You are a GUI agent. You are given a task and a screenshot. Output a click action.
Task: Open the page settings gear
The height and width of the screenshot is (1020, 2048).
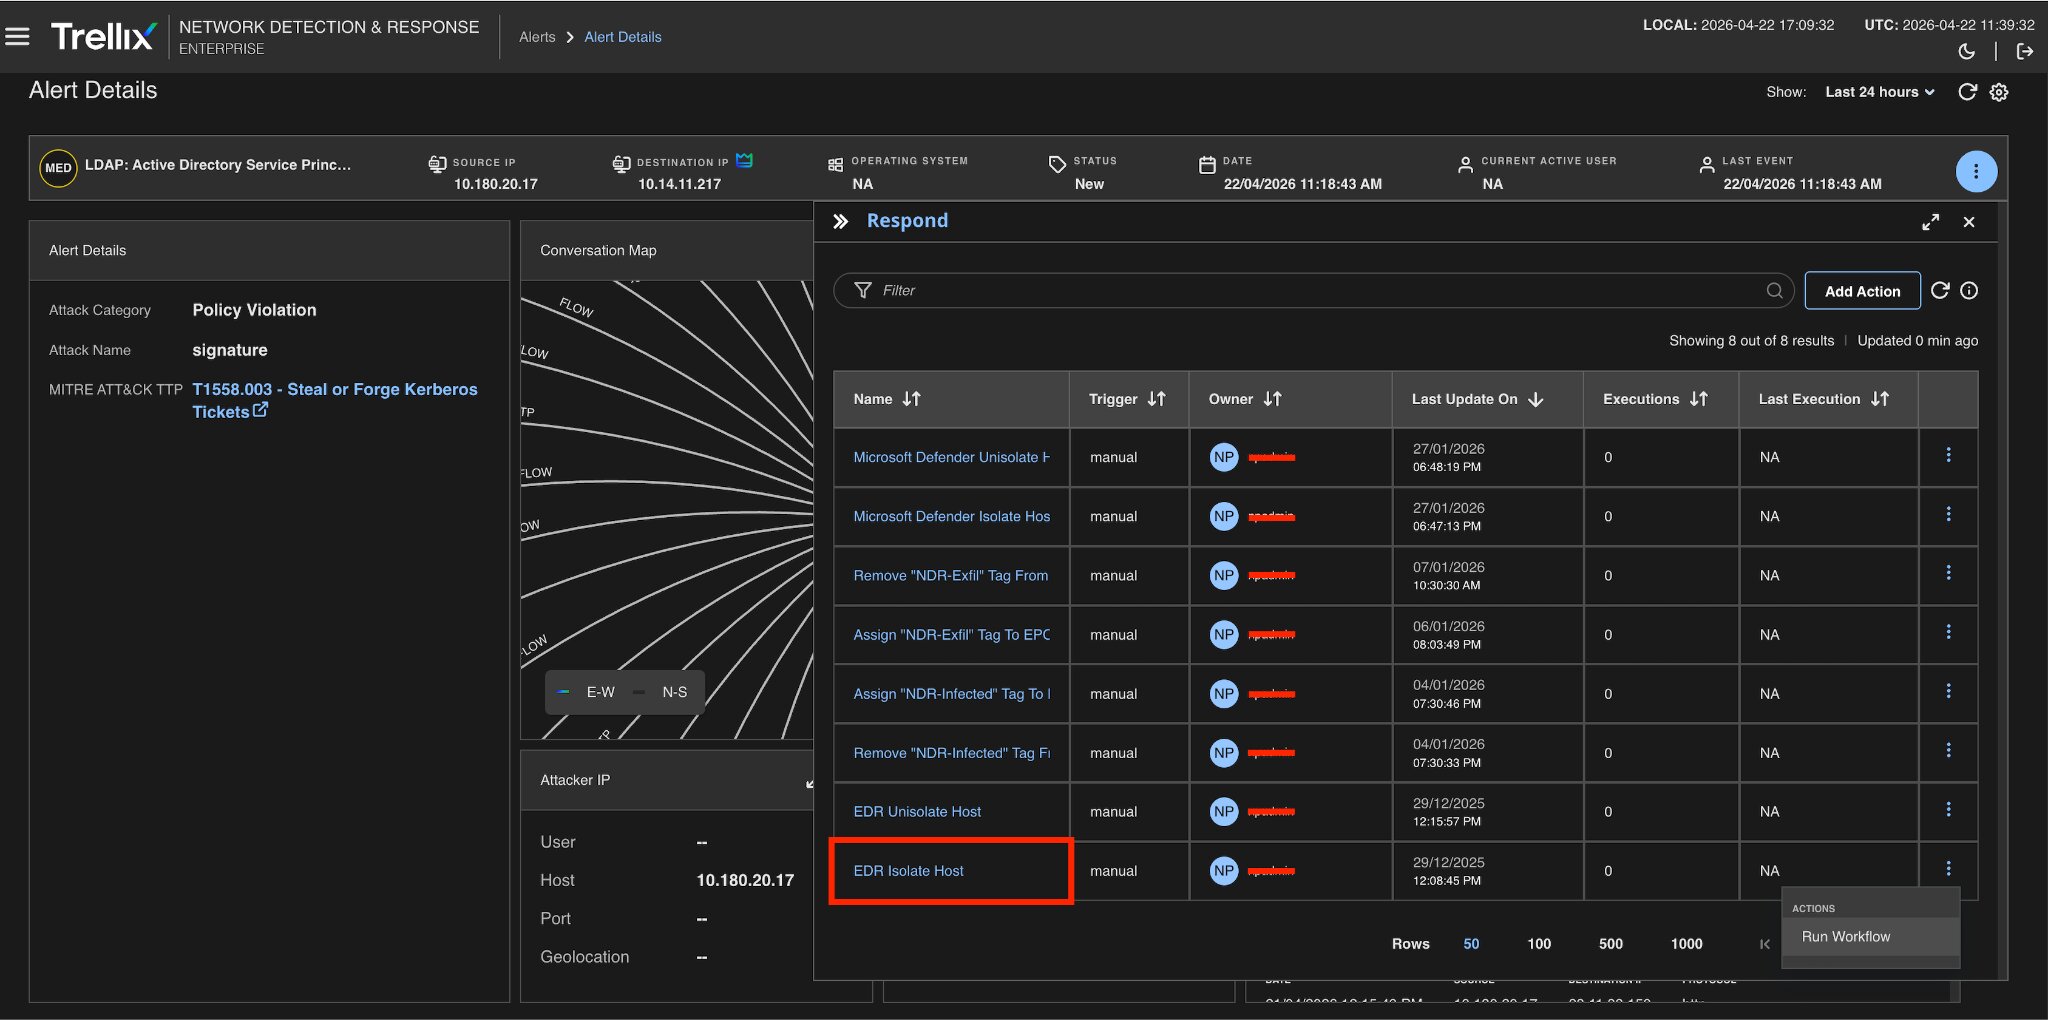point(1999,92)
